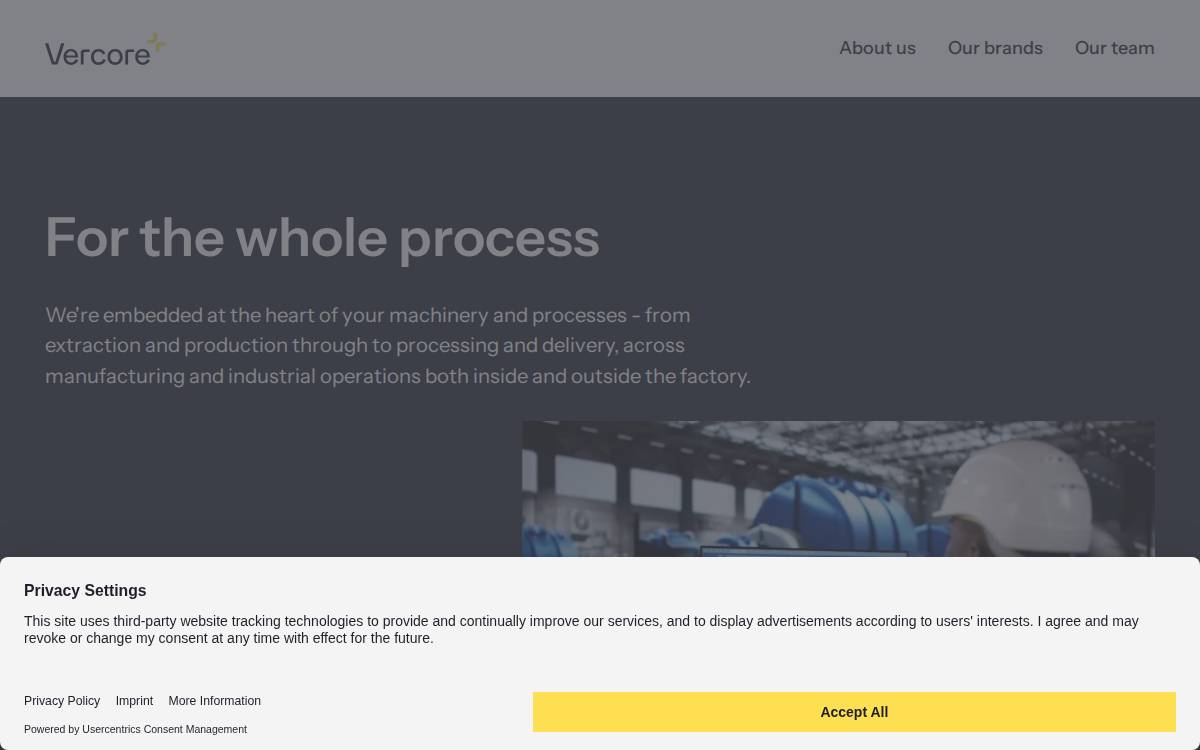
Task: Click the Privacy Settings title
Action: click(85, 590)
